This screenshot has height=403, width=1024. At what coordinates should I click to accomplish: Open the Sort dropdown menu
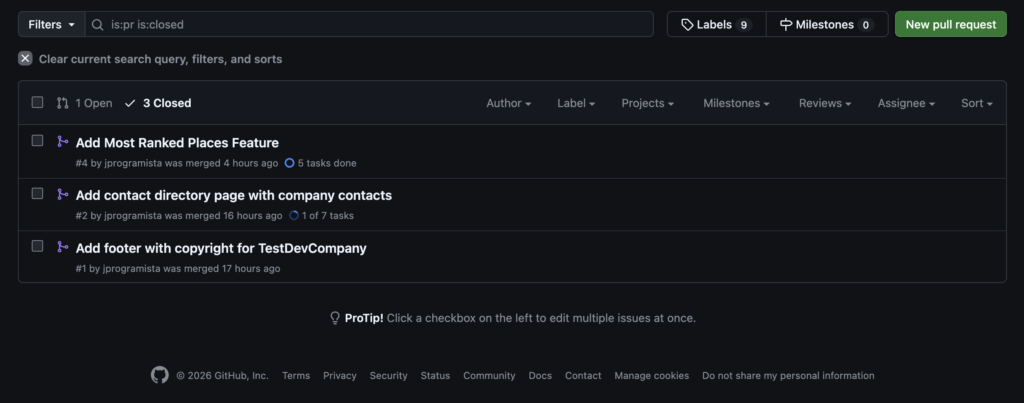coord(976,103)
